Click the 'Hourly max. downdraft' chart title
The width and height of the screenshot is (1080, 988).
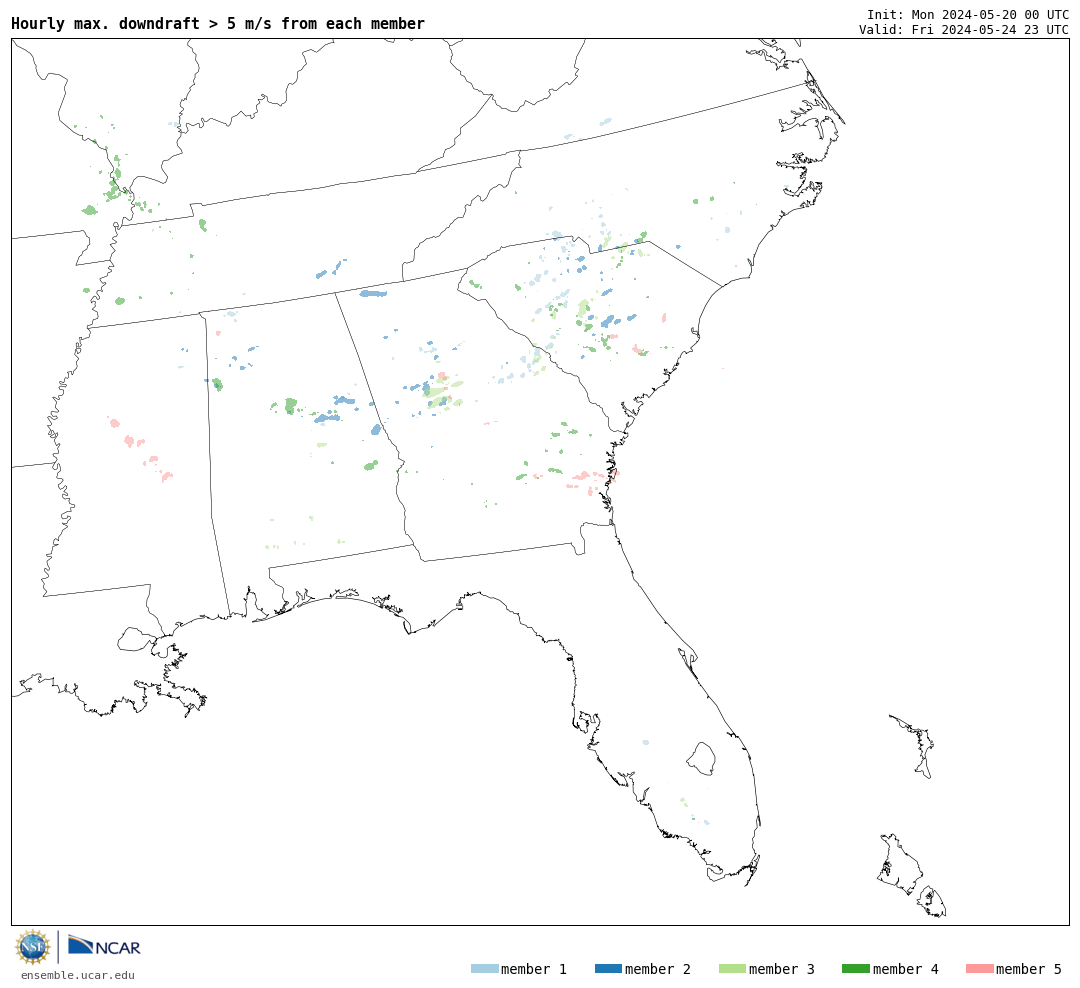tap(218, 24)
